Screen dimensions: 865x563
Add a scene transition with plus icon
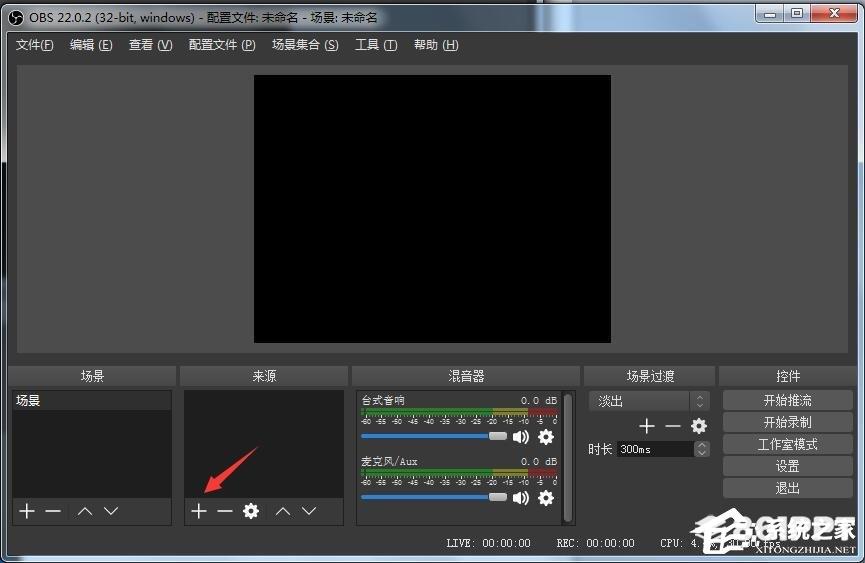(x=647, y=426)
